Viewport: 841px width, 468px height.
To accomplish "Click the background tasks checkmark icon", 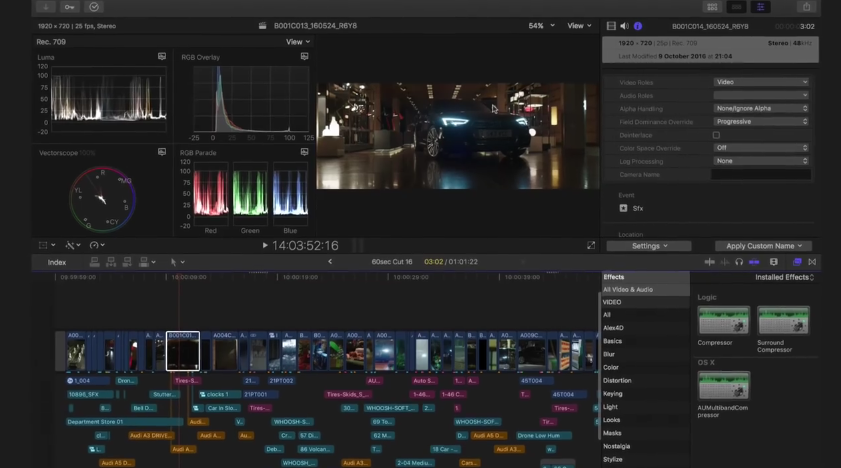I will pos(95,7).
